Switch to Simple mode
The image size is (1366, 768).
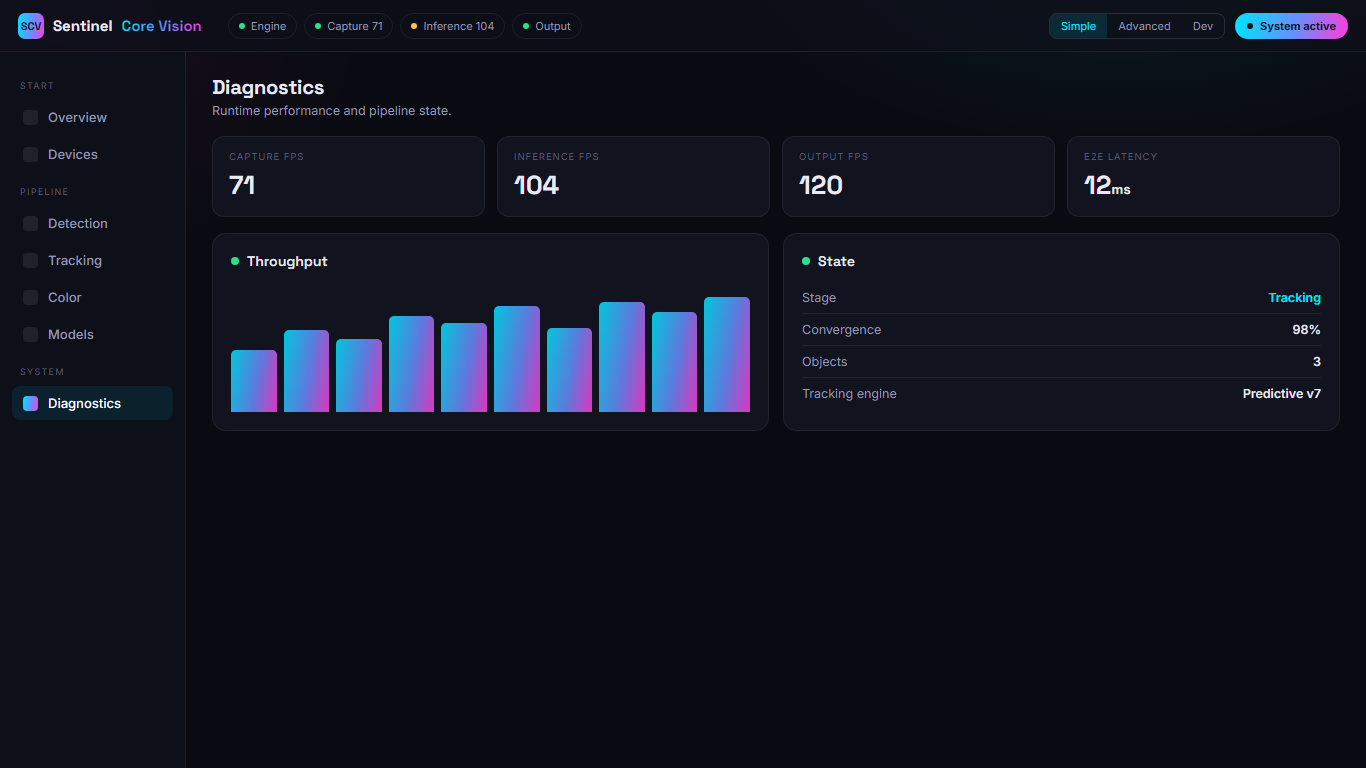coord(1078,26)
